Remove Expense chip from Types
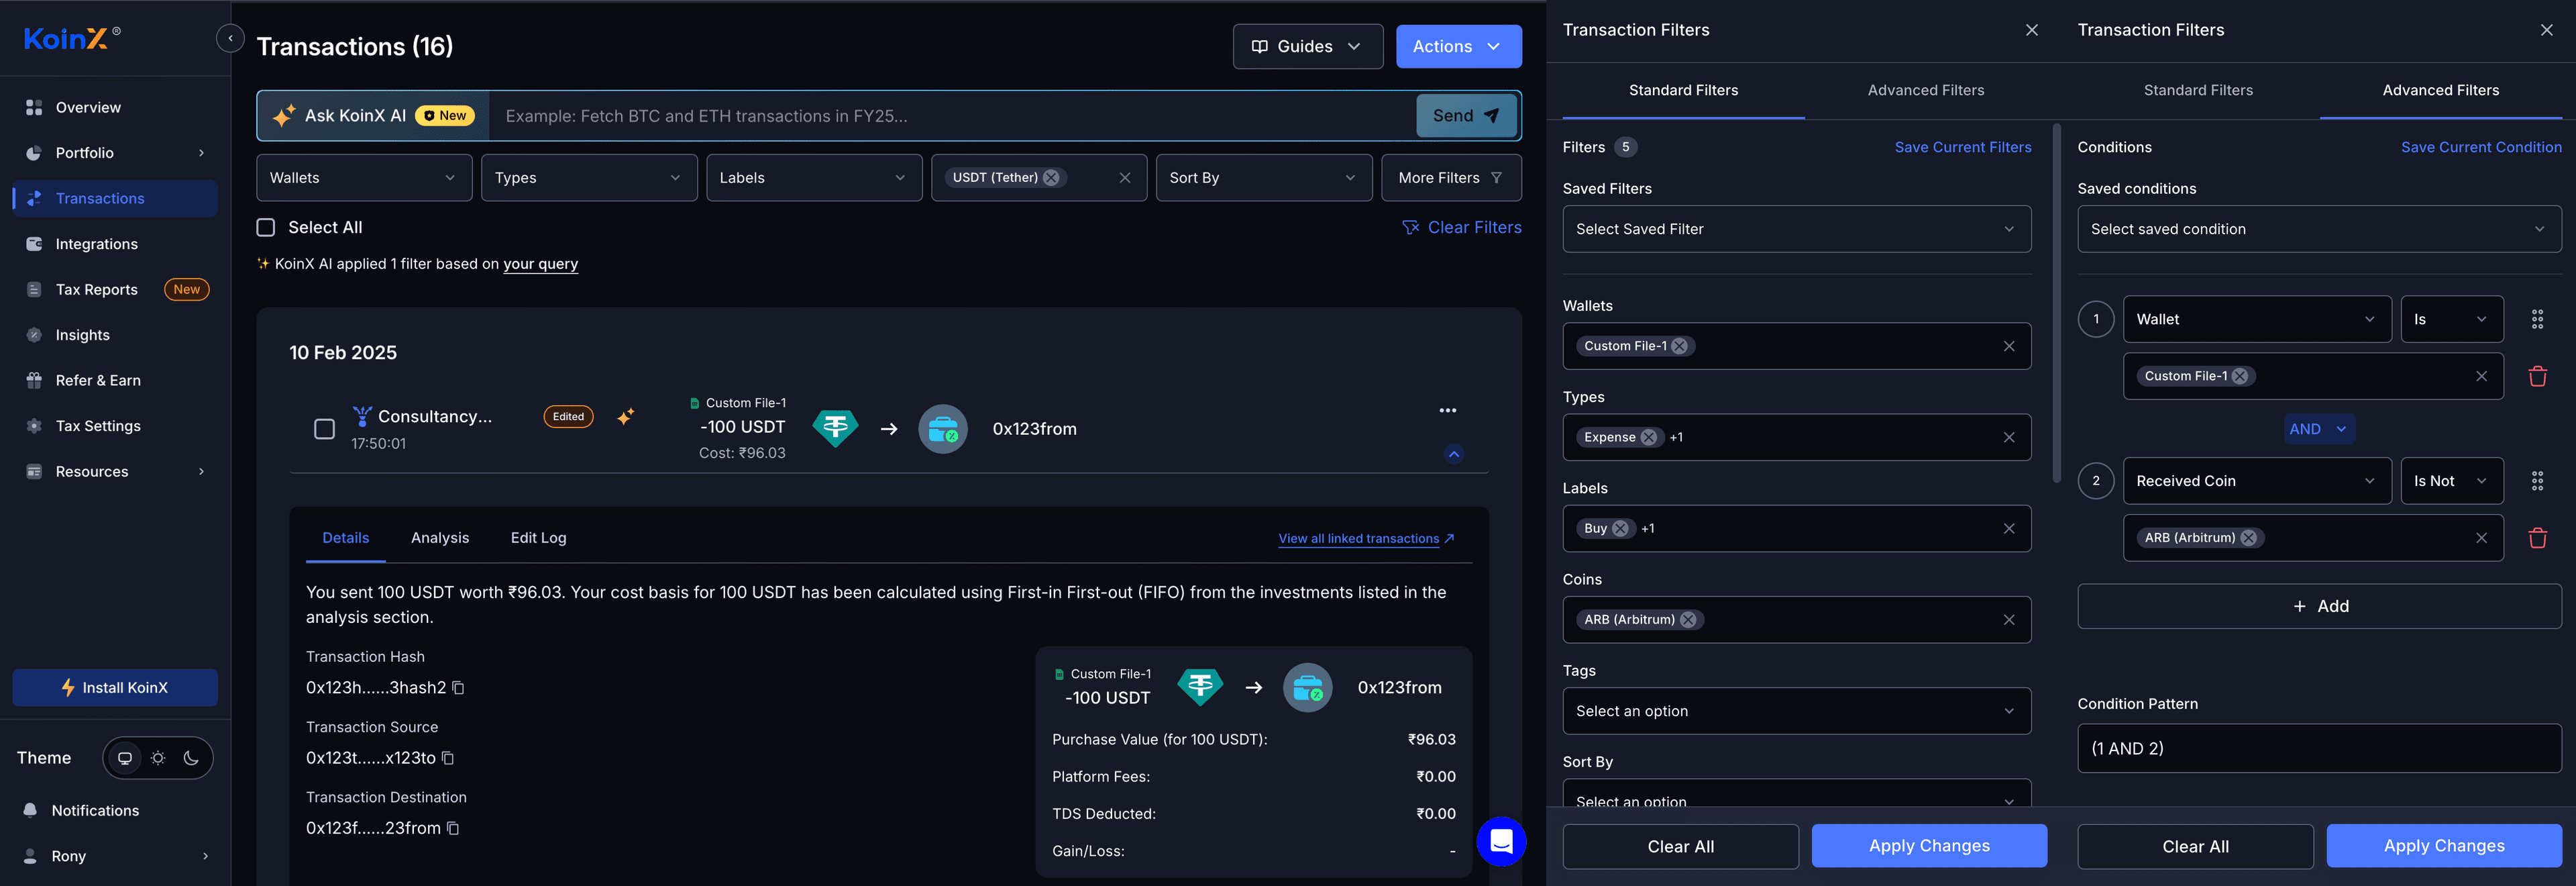2576x886 pixels. [x=1648, y=437]
